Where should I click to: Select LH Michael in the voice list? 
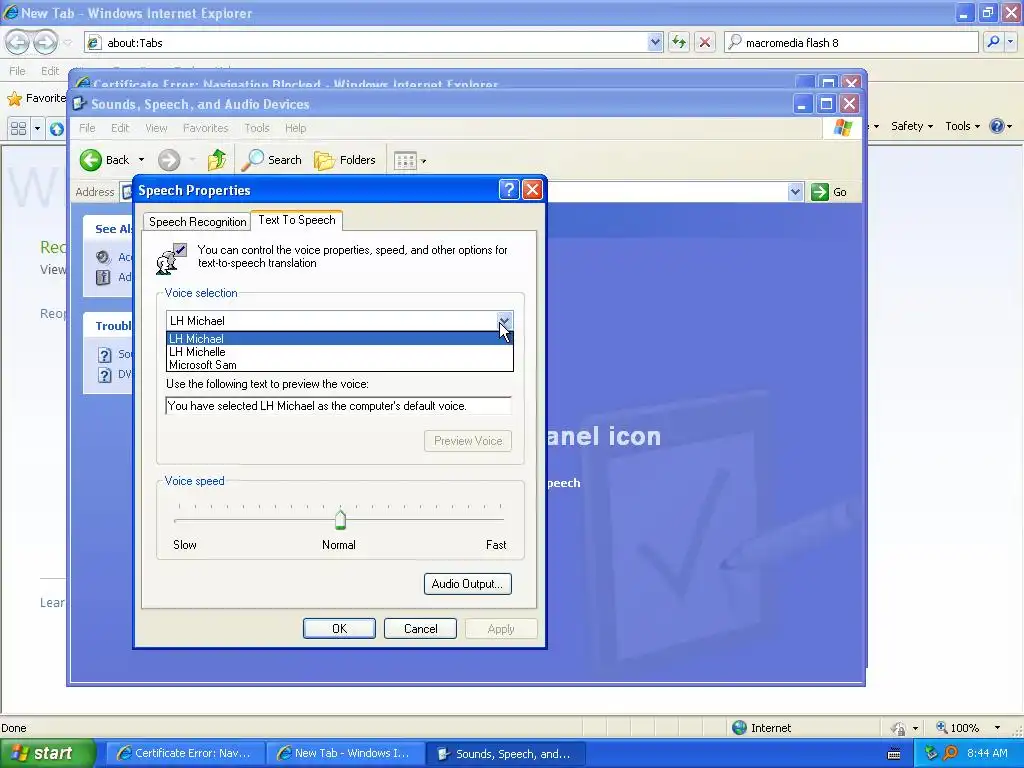(x=340, y=338)
